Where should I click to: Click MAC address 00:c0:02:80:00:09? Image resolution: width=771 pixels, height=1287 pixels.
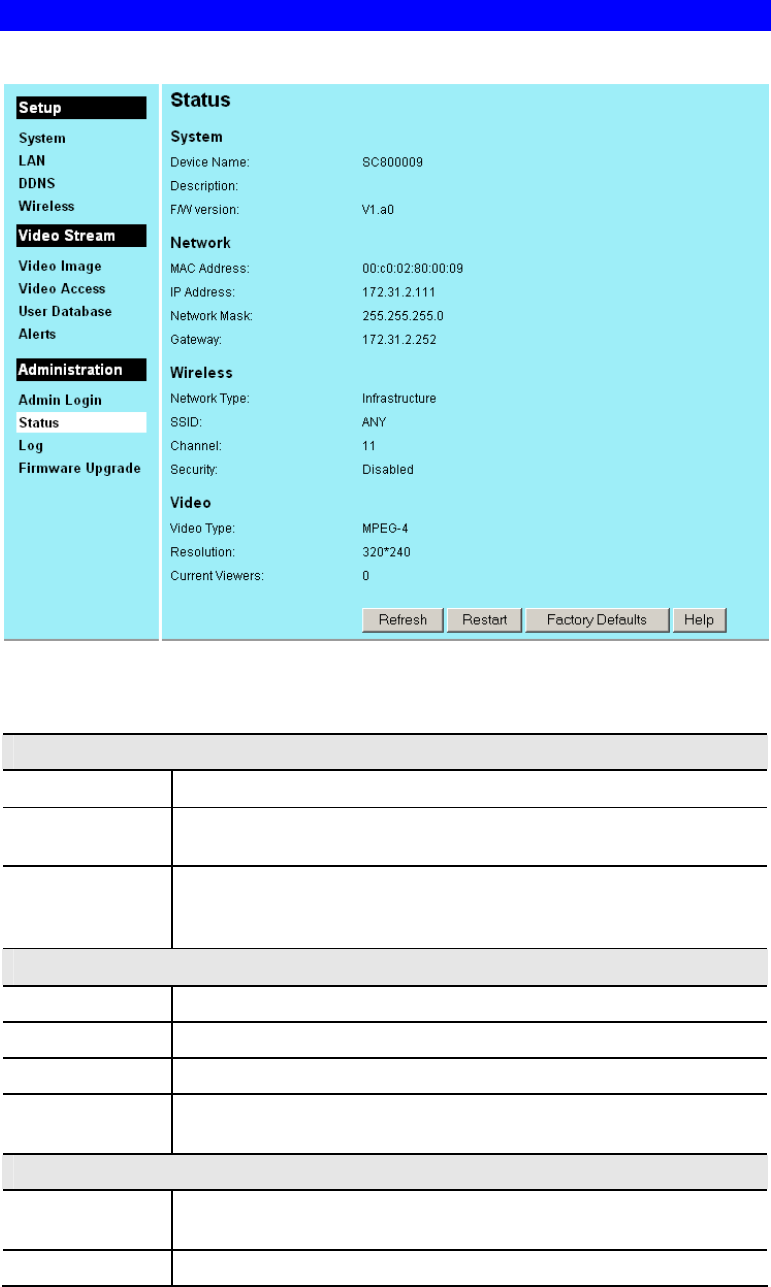412,268
